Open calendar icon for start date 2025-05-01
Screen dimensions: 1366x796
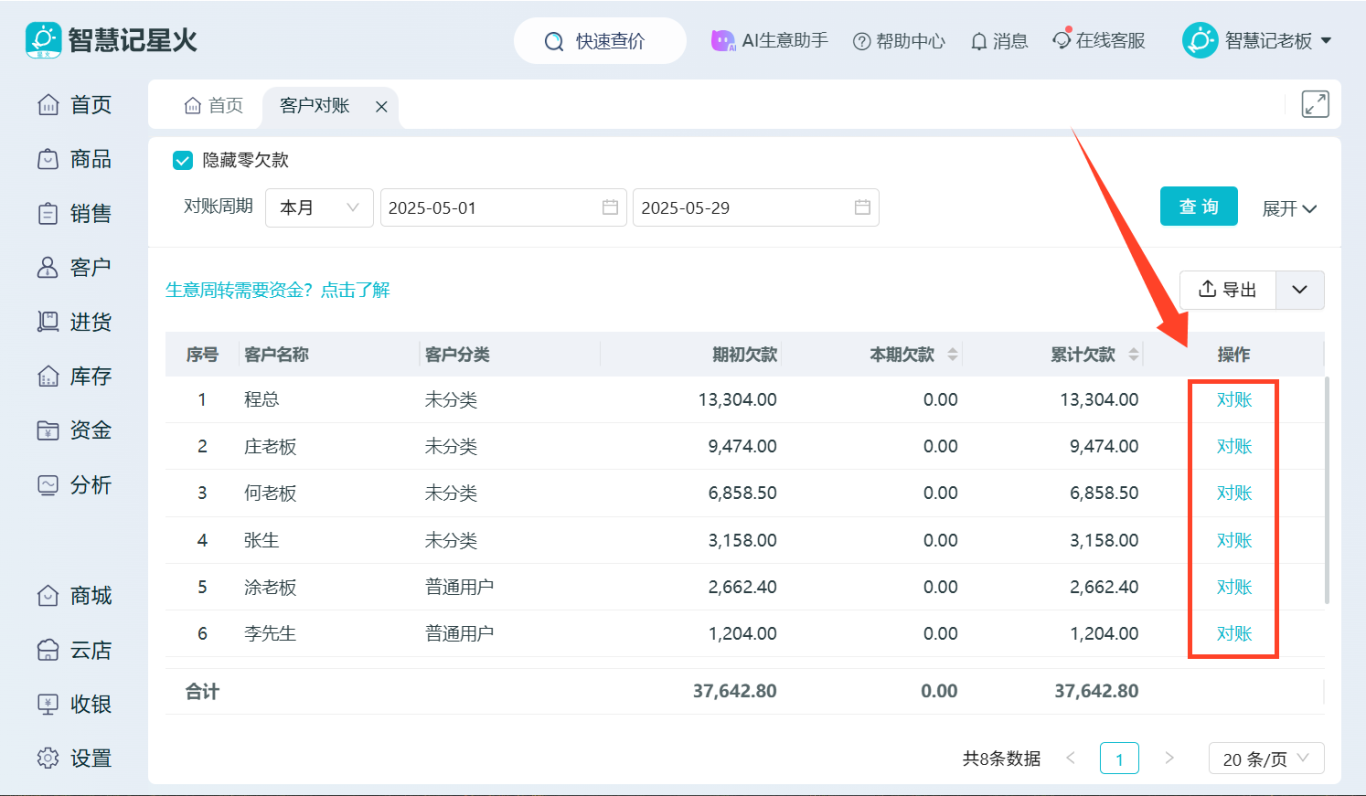[610, 208]
